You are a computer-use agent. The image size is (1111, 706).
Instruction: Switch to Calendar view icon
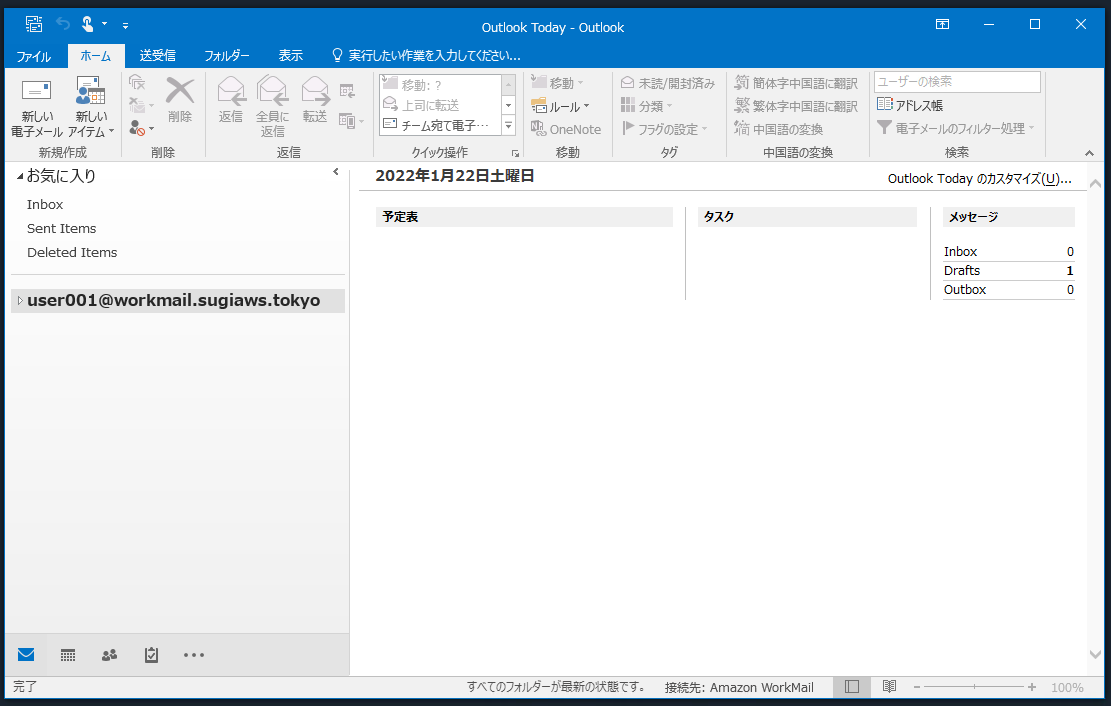coord(68,655)
